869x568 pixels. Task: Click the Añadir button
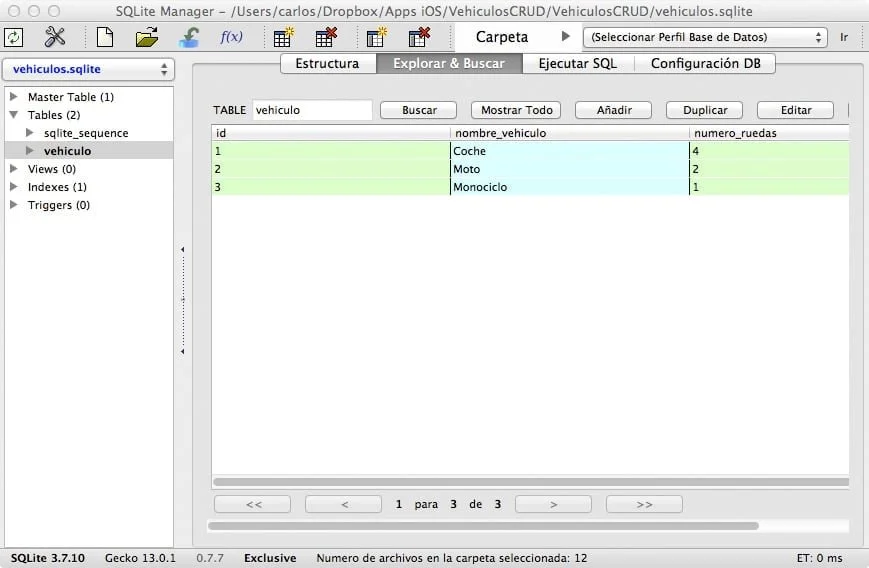[x=614, y=110]
